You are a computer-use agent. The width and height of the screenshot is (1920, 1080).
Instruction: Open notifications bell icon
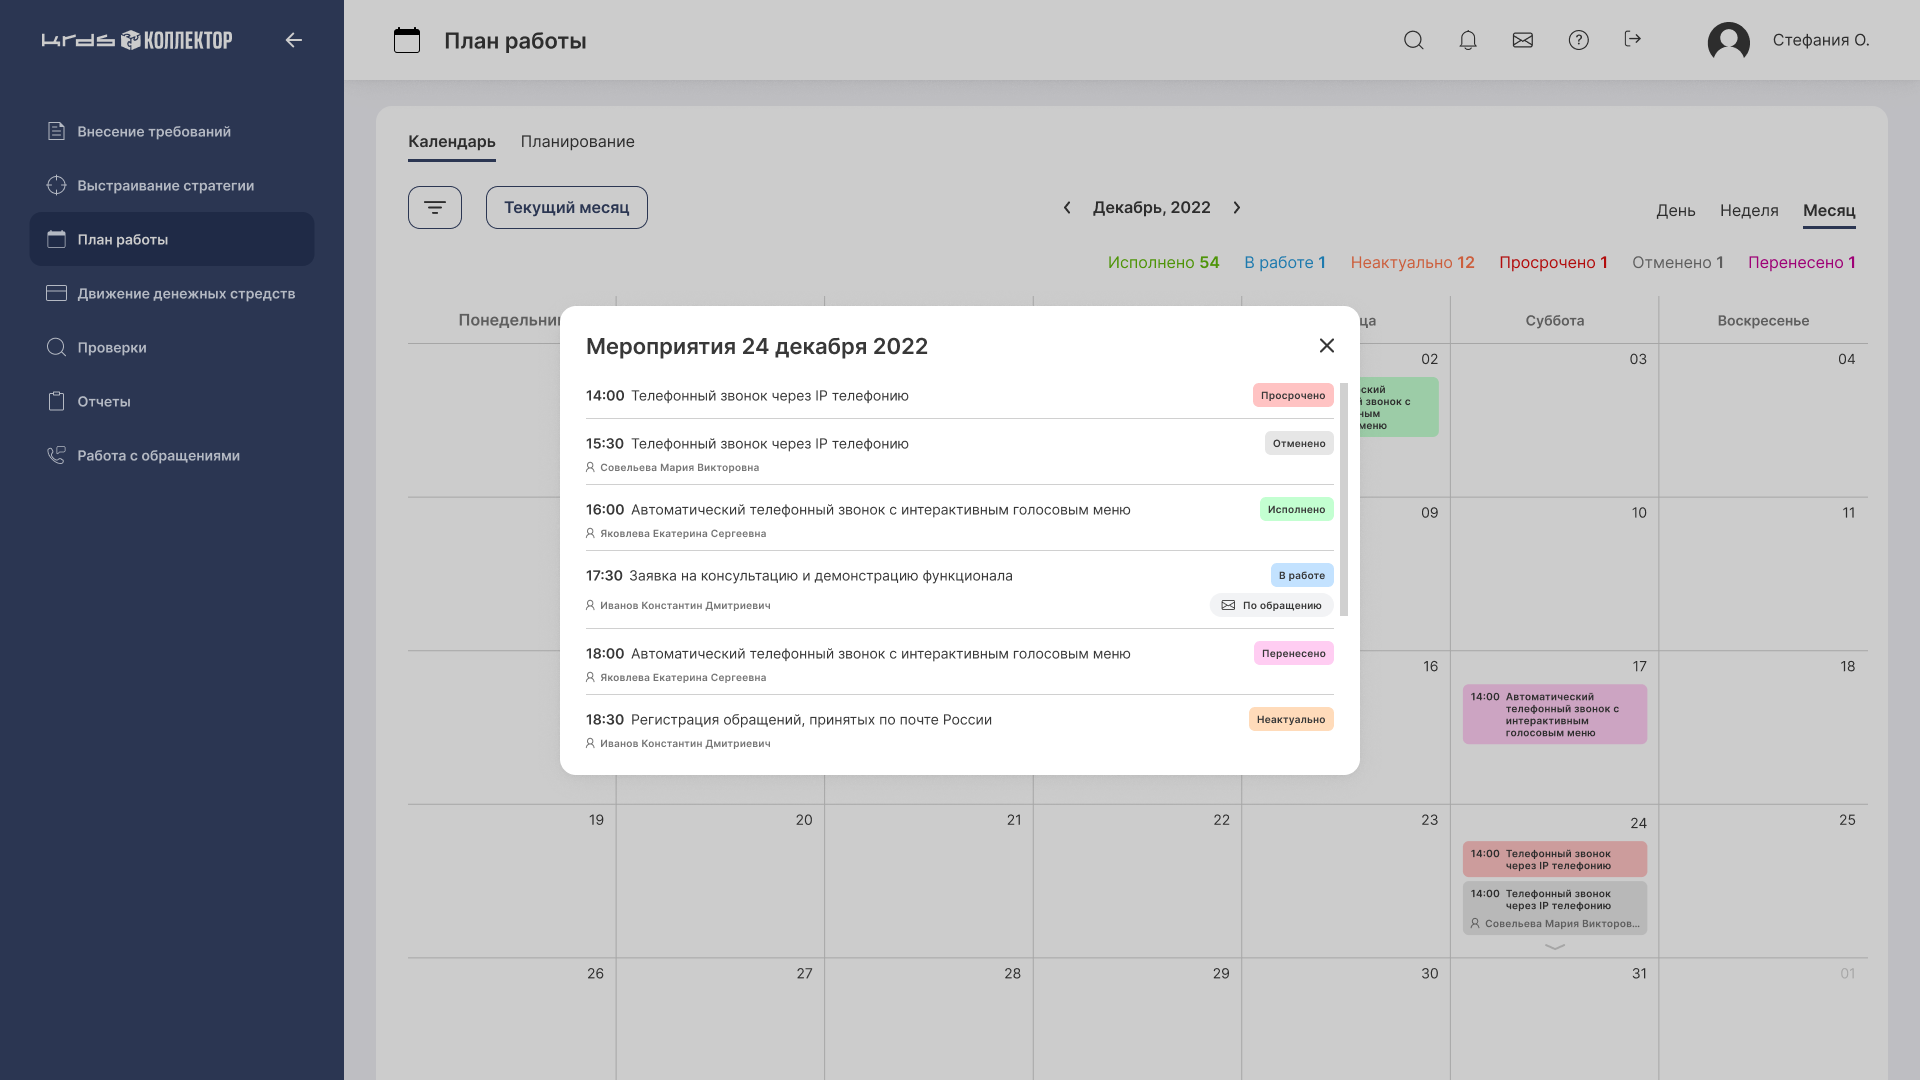(x=1468, y=40)
